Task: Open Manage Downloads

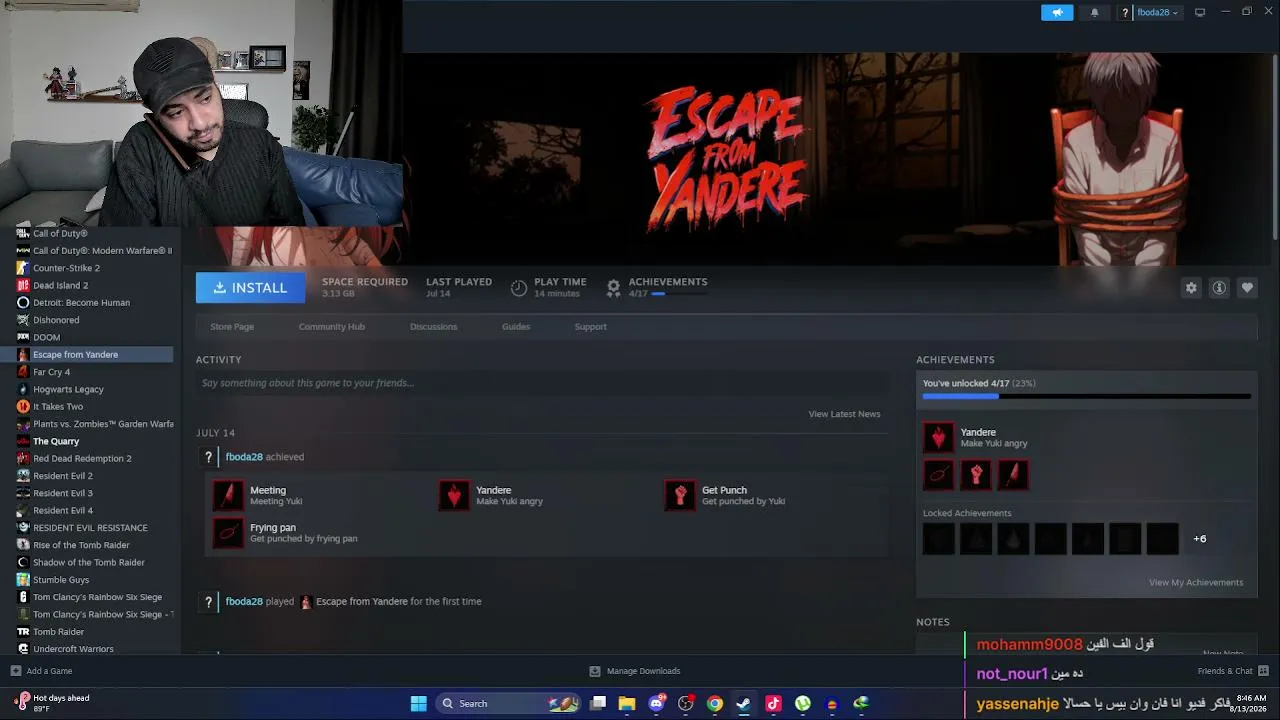Action: 634,671
